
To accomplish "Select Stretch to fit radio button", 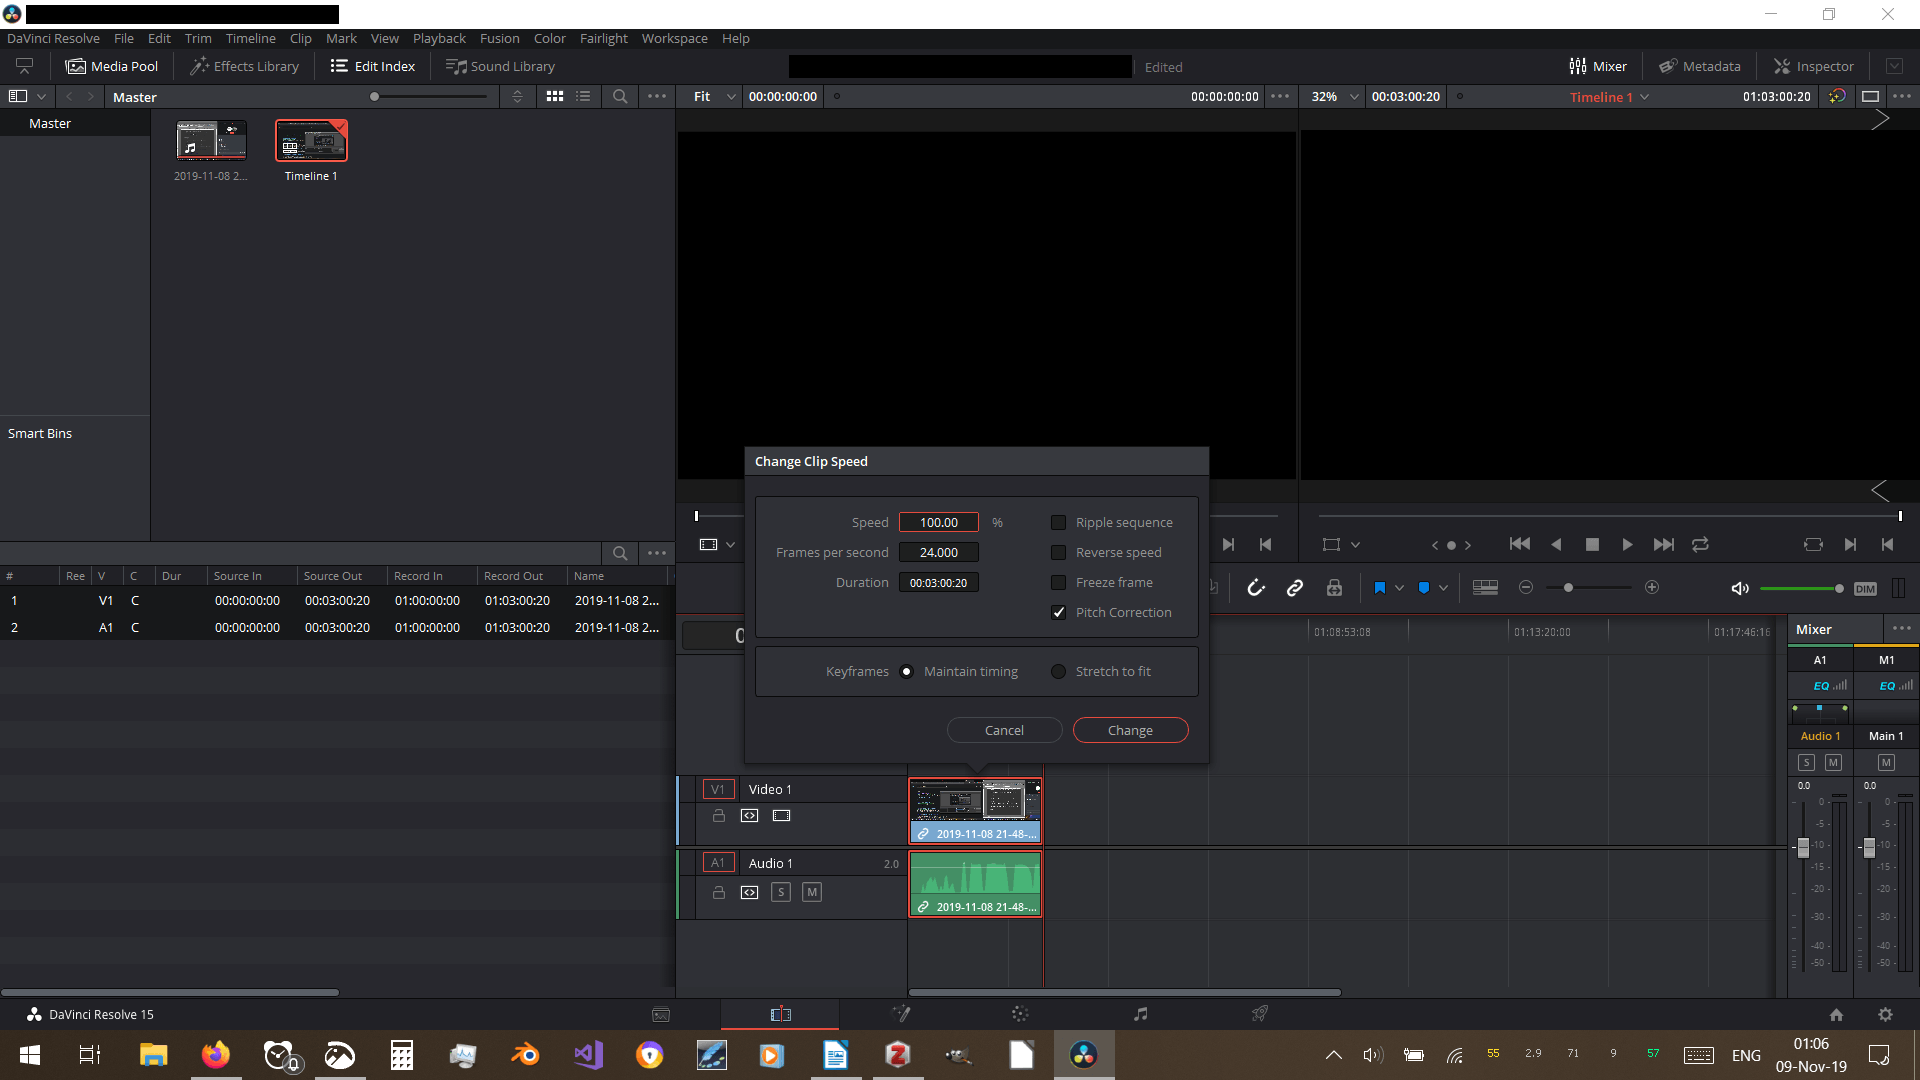I will [x=1058, y=671].
